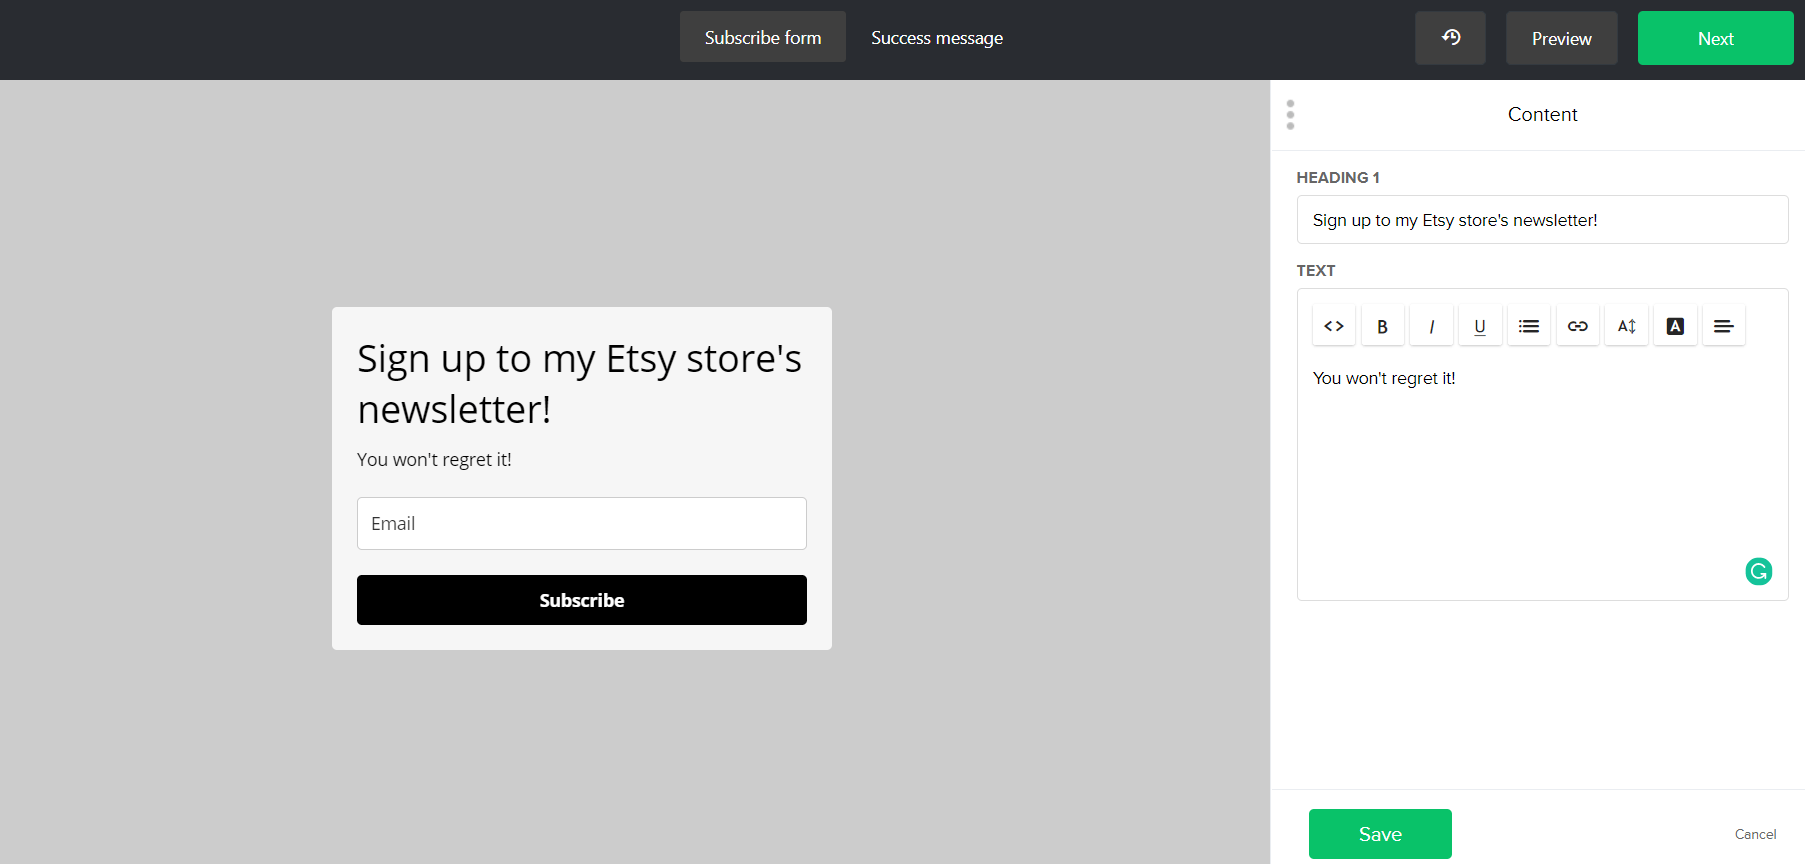
Task: Open the form Preview
Action: point(1562,38)
